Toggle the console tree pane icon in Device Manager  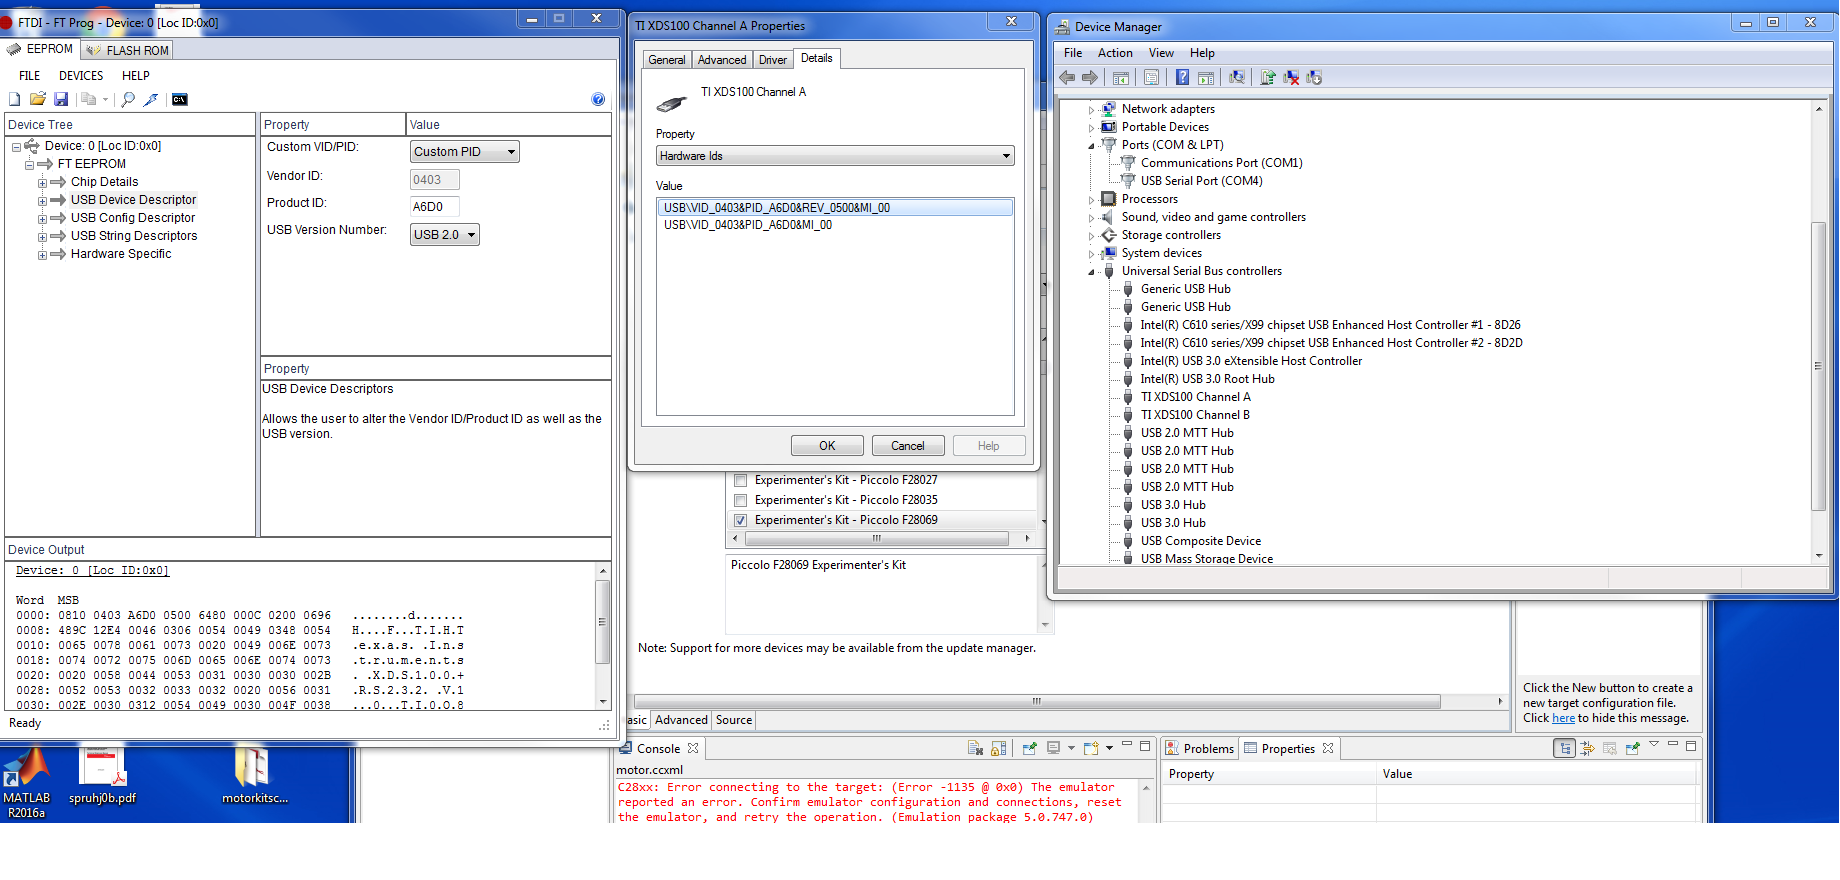coord(1121,78)
